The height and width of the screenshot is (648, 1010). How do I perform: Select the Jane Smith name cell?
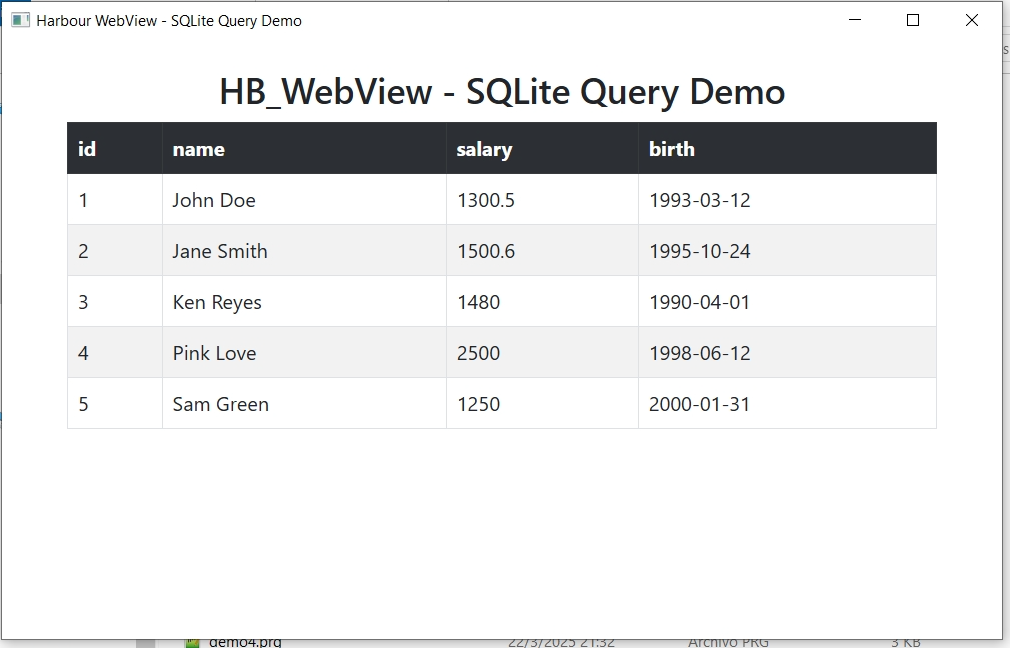click(220, 251)
